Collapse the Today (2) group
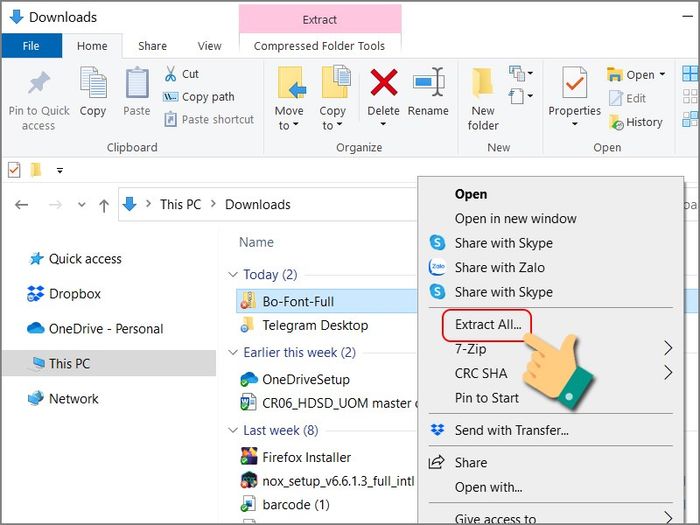This screenshot has width=700, height=525. tap(233, 274)
